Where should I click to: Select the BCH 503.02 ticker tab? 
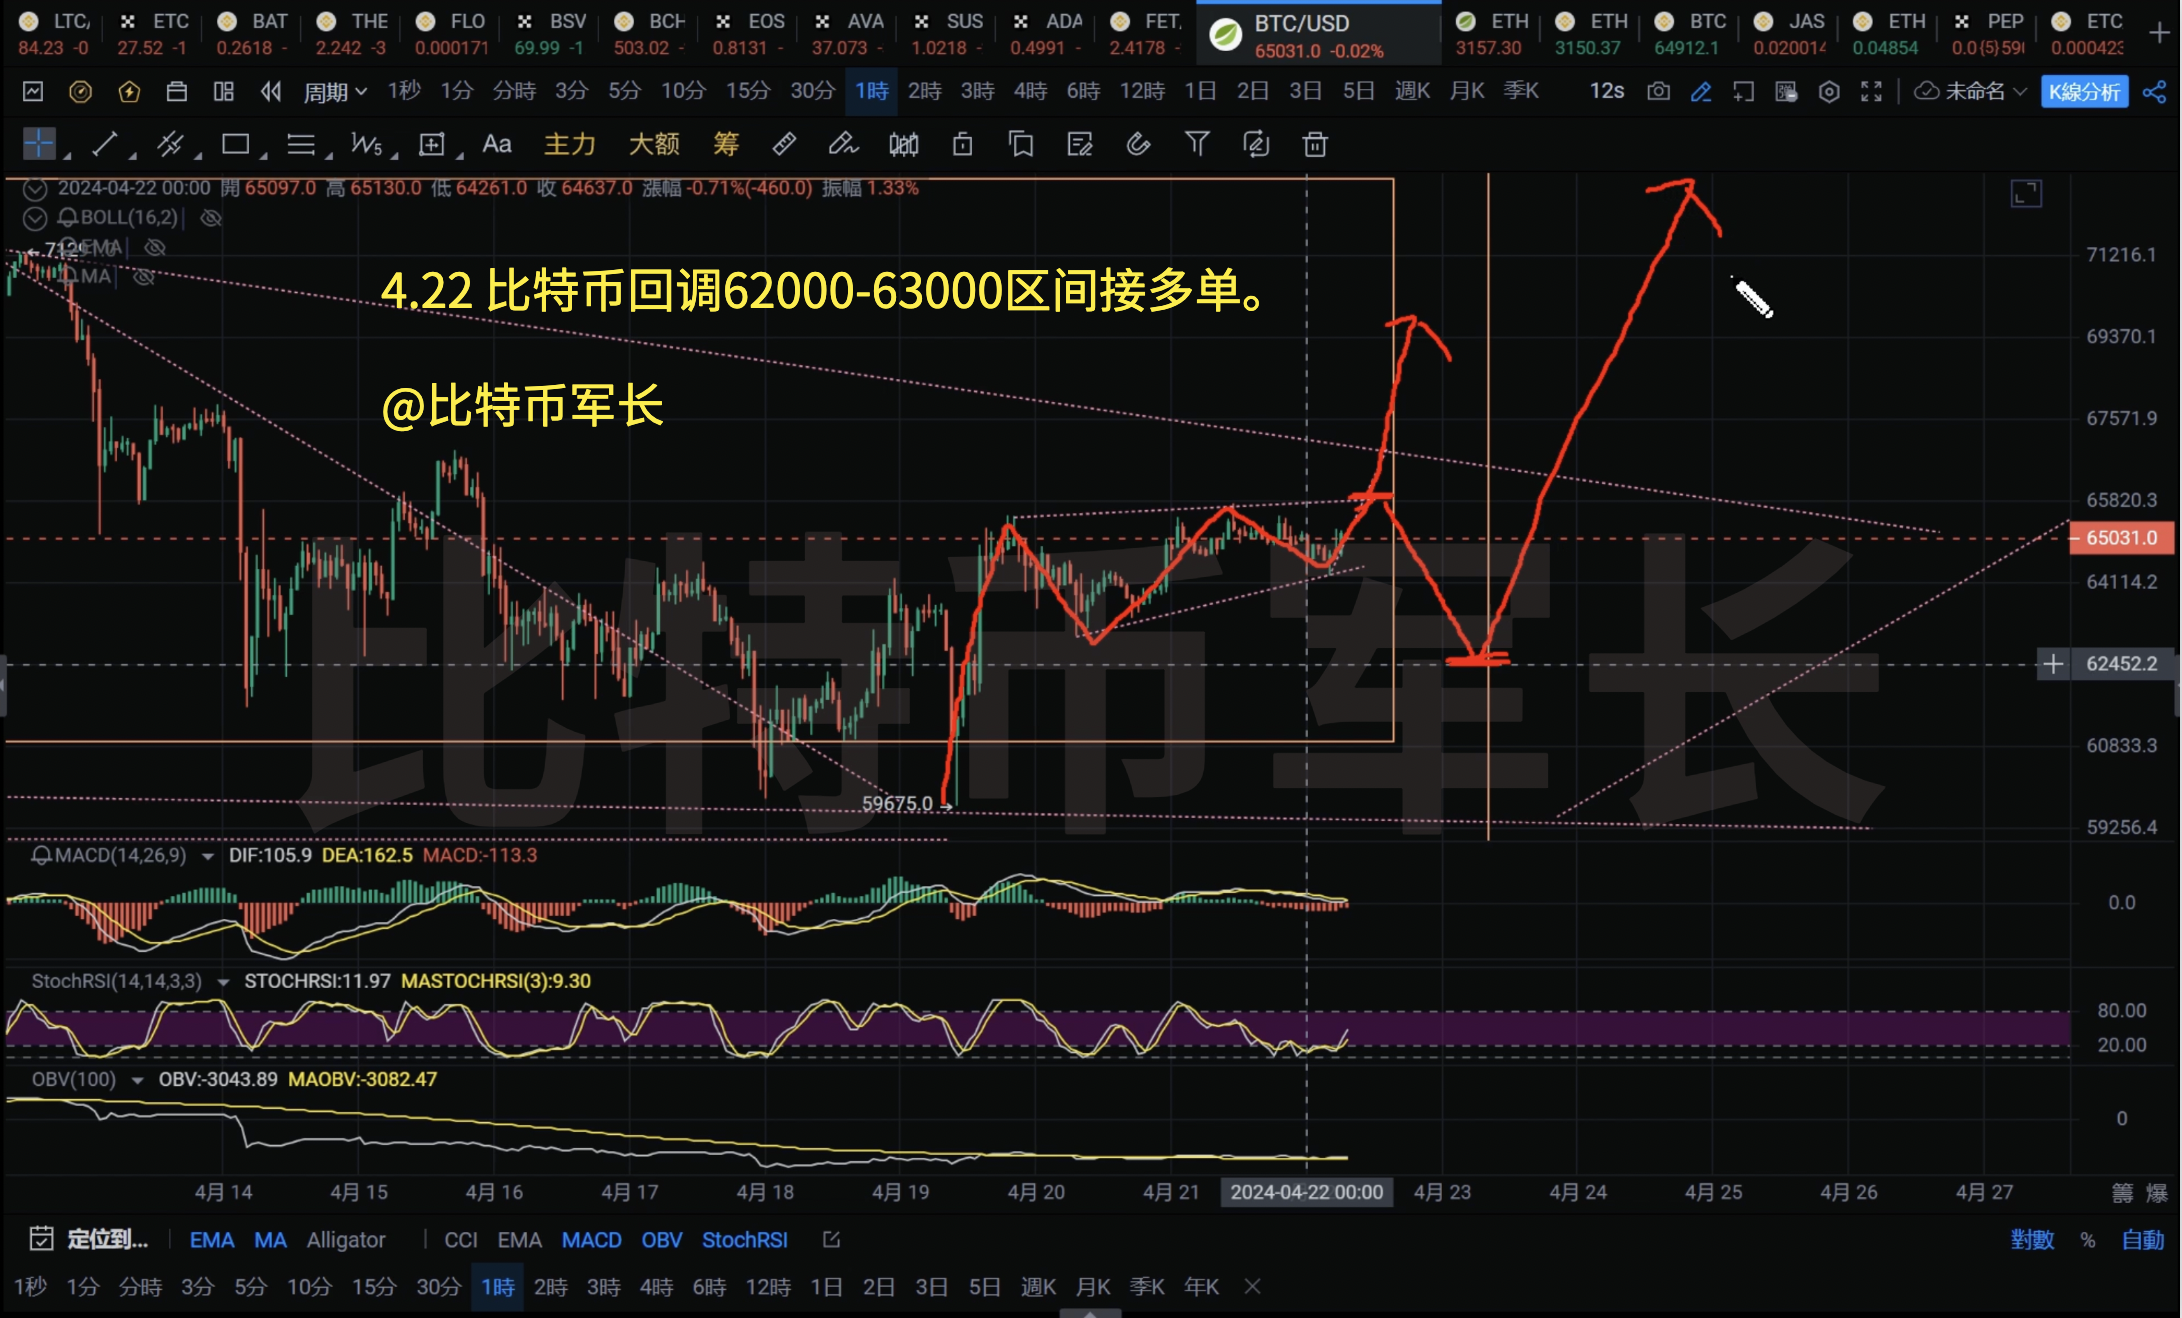(650, 34)
